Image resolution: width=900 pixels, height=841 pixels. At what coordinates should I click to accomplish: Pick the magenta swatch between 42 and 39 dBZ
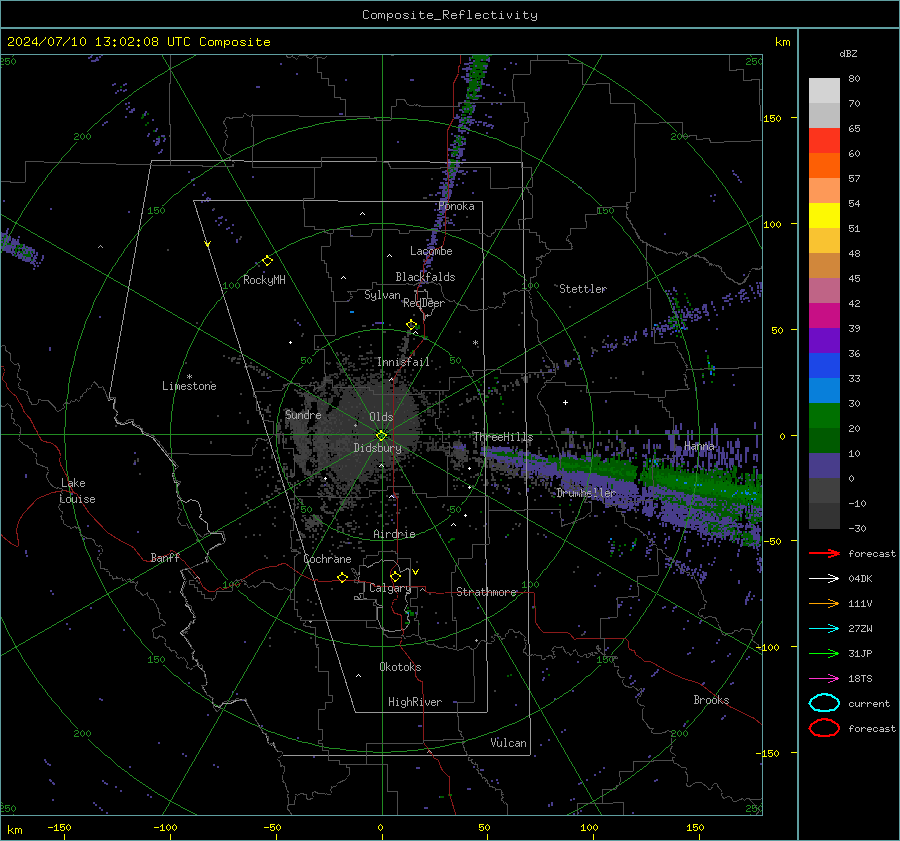pyautogui.click(x=824, y=316)
